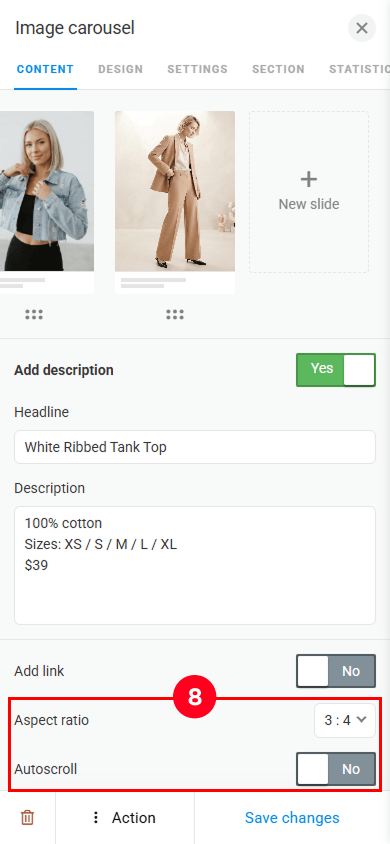Enable the Autoscroll toggle
Viewport: 390px width, 844px height.
tap(336, 769)
